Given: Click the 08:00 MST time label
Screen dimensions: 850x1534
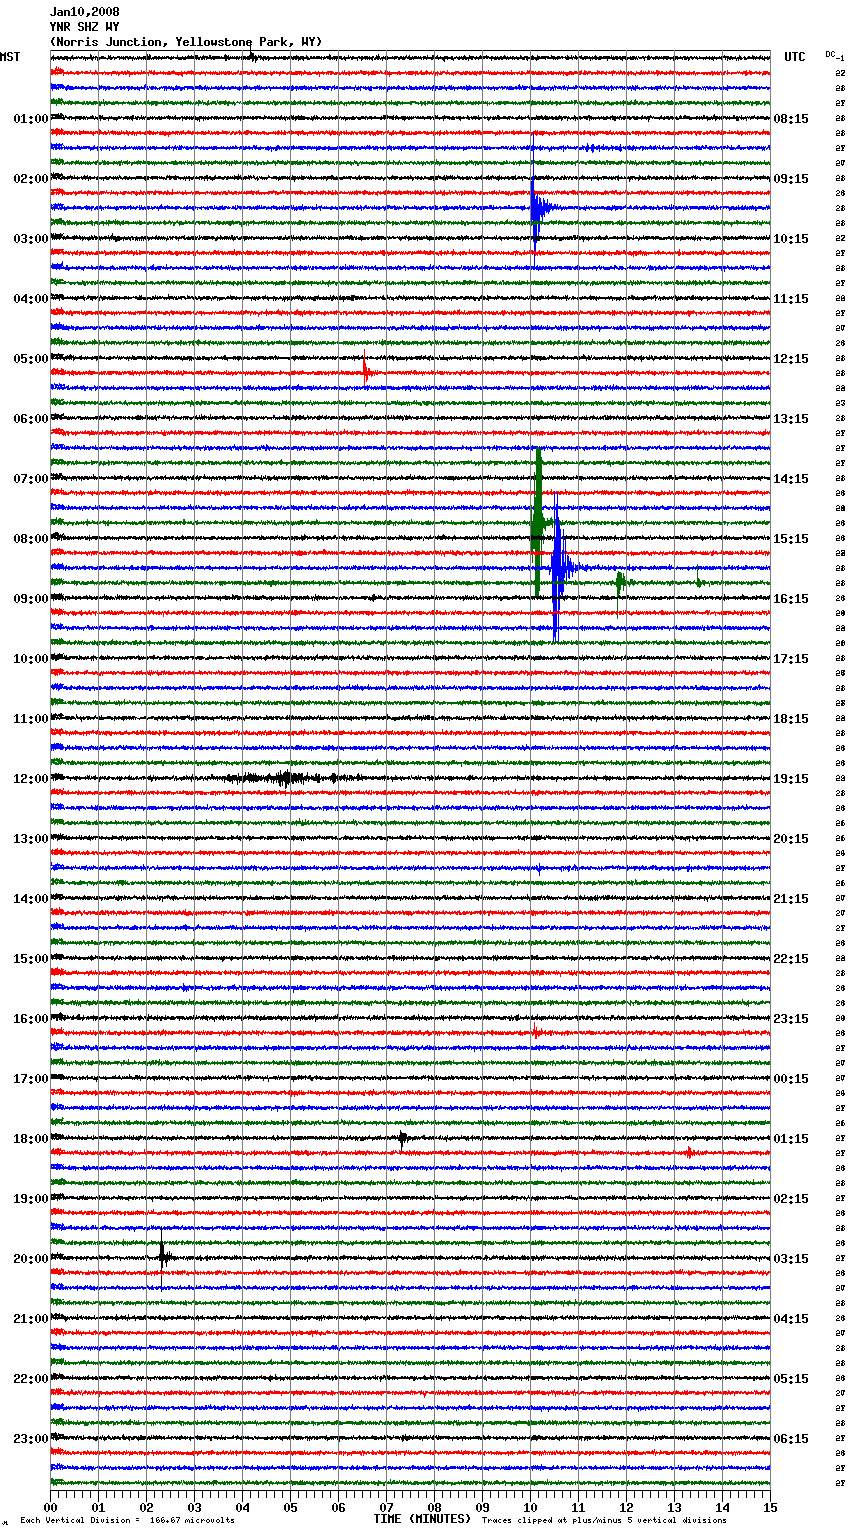Looking at the screenshot, I should pos(31,539).
